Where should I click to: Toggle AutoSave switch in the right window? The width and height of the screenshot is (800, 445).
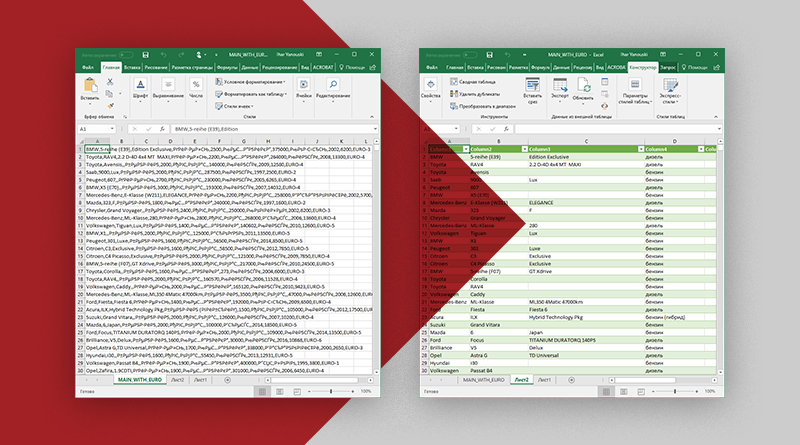(469, 55)
